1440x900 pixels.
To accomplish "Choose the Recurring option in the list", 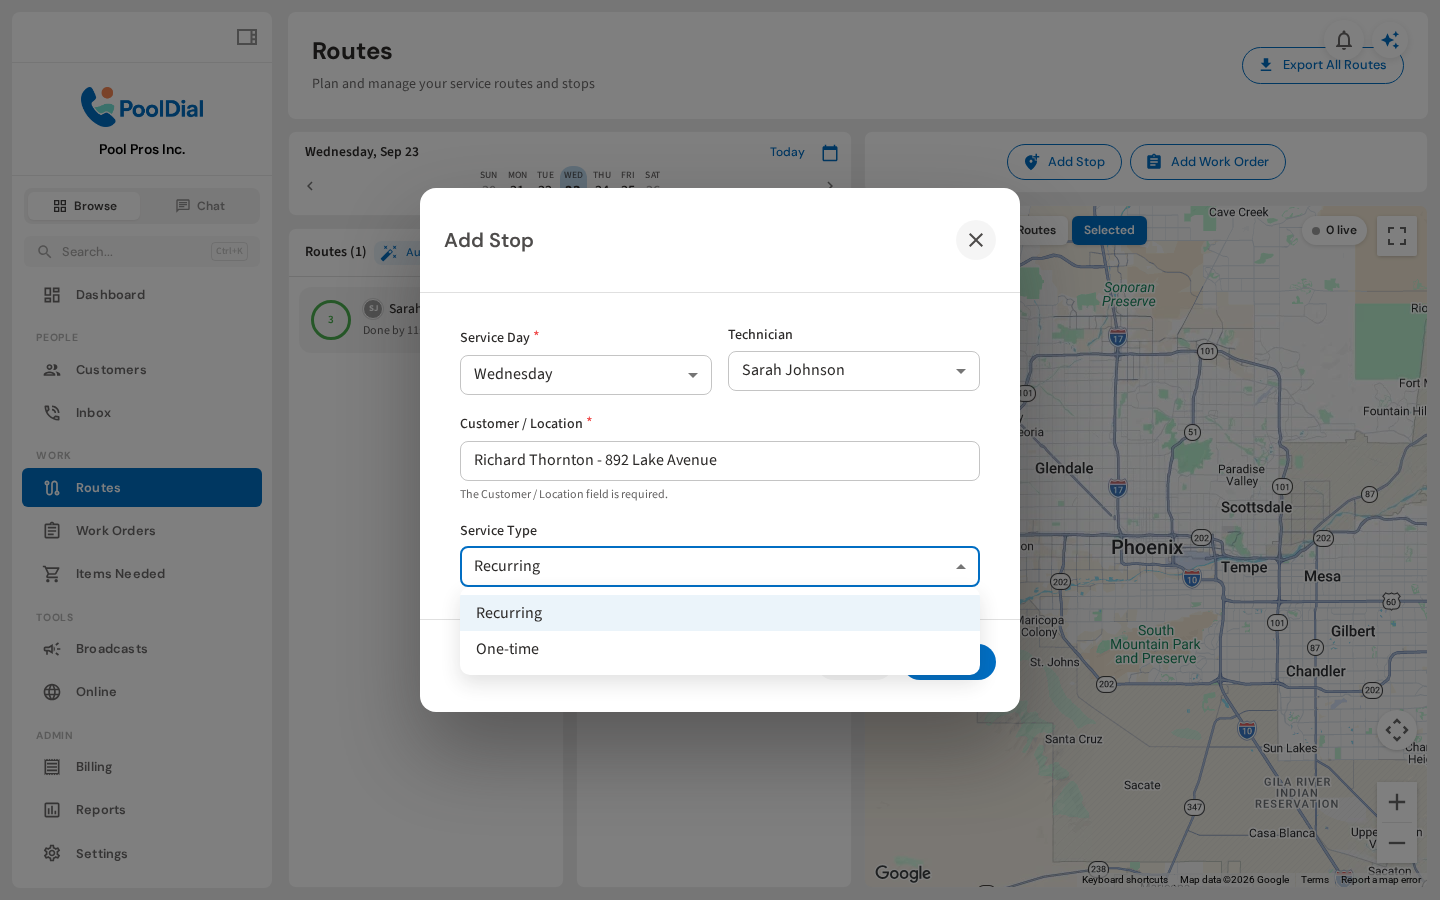I will [x=720, y=613].
